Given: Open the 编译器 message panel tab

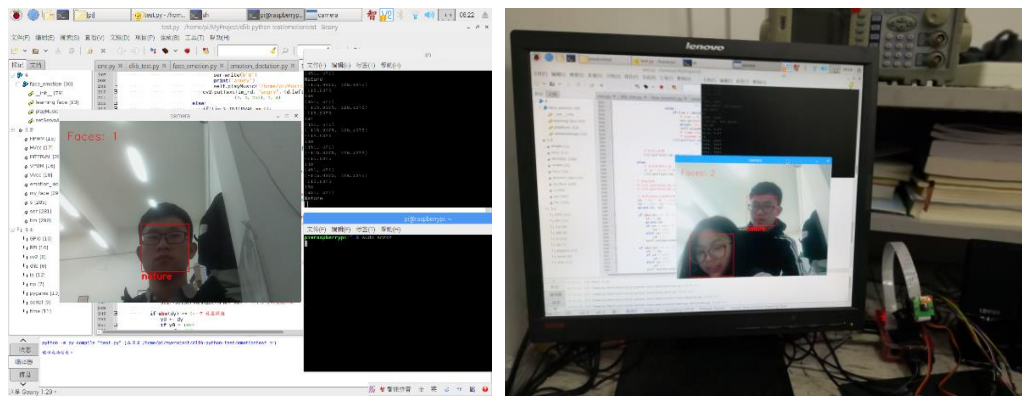Looking at the screenshot, I should 24,361.
